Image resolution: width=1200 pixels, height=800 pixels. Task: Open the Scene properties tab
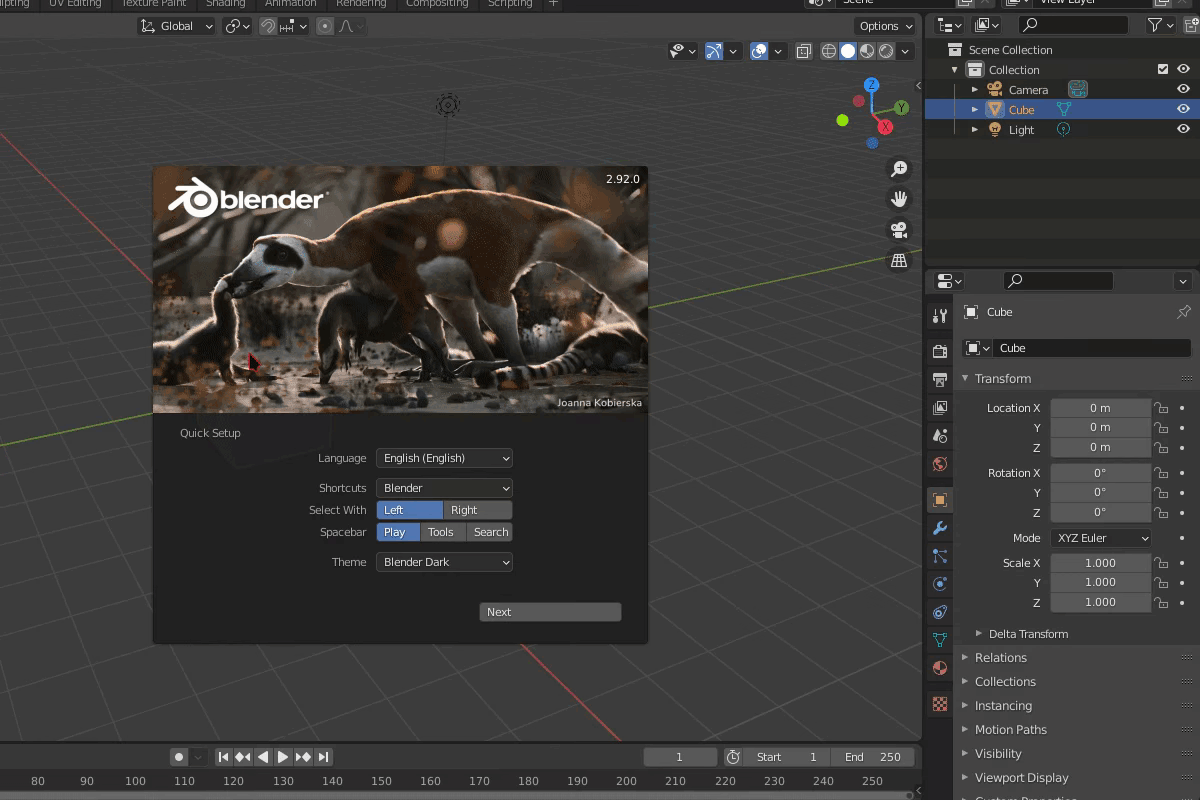click(939, 435)
